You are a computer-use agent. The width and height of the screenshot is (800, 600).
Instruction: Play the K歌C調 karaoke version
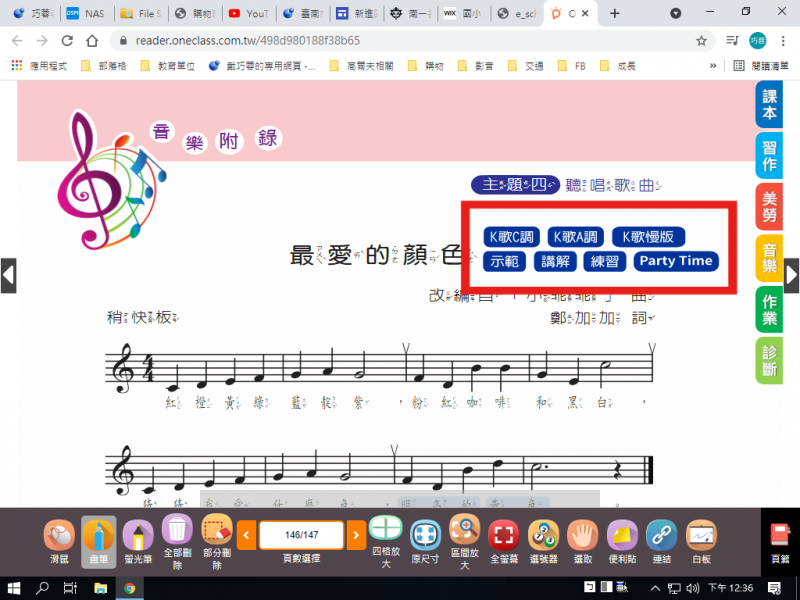point(512,237)
